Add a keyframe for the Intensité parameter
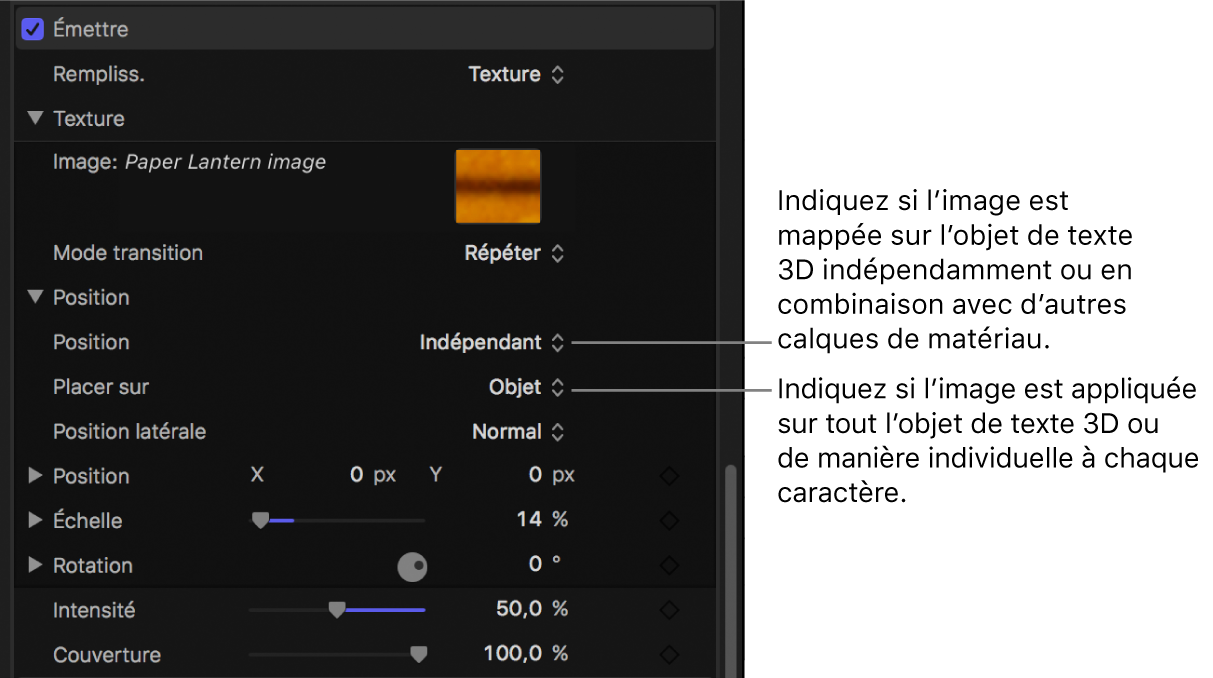Screen dimensions: 1213x678 pos(668,610)
